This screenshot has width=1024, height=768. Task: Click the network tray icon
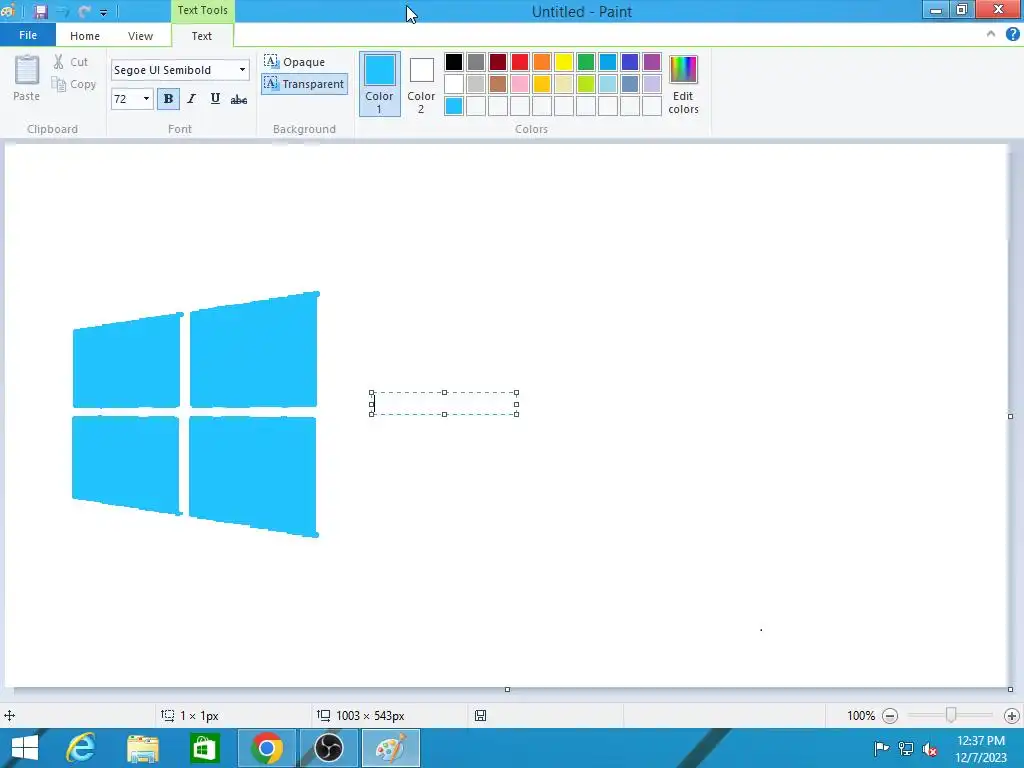pyautogui.click(x=906, y=749)
